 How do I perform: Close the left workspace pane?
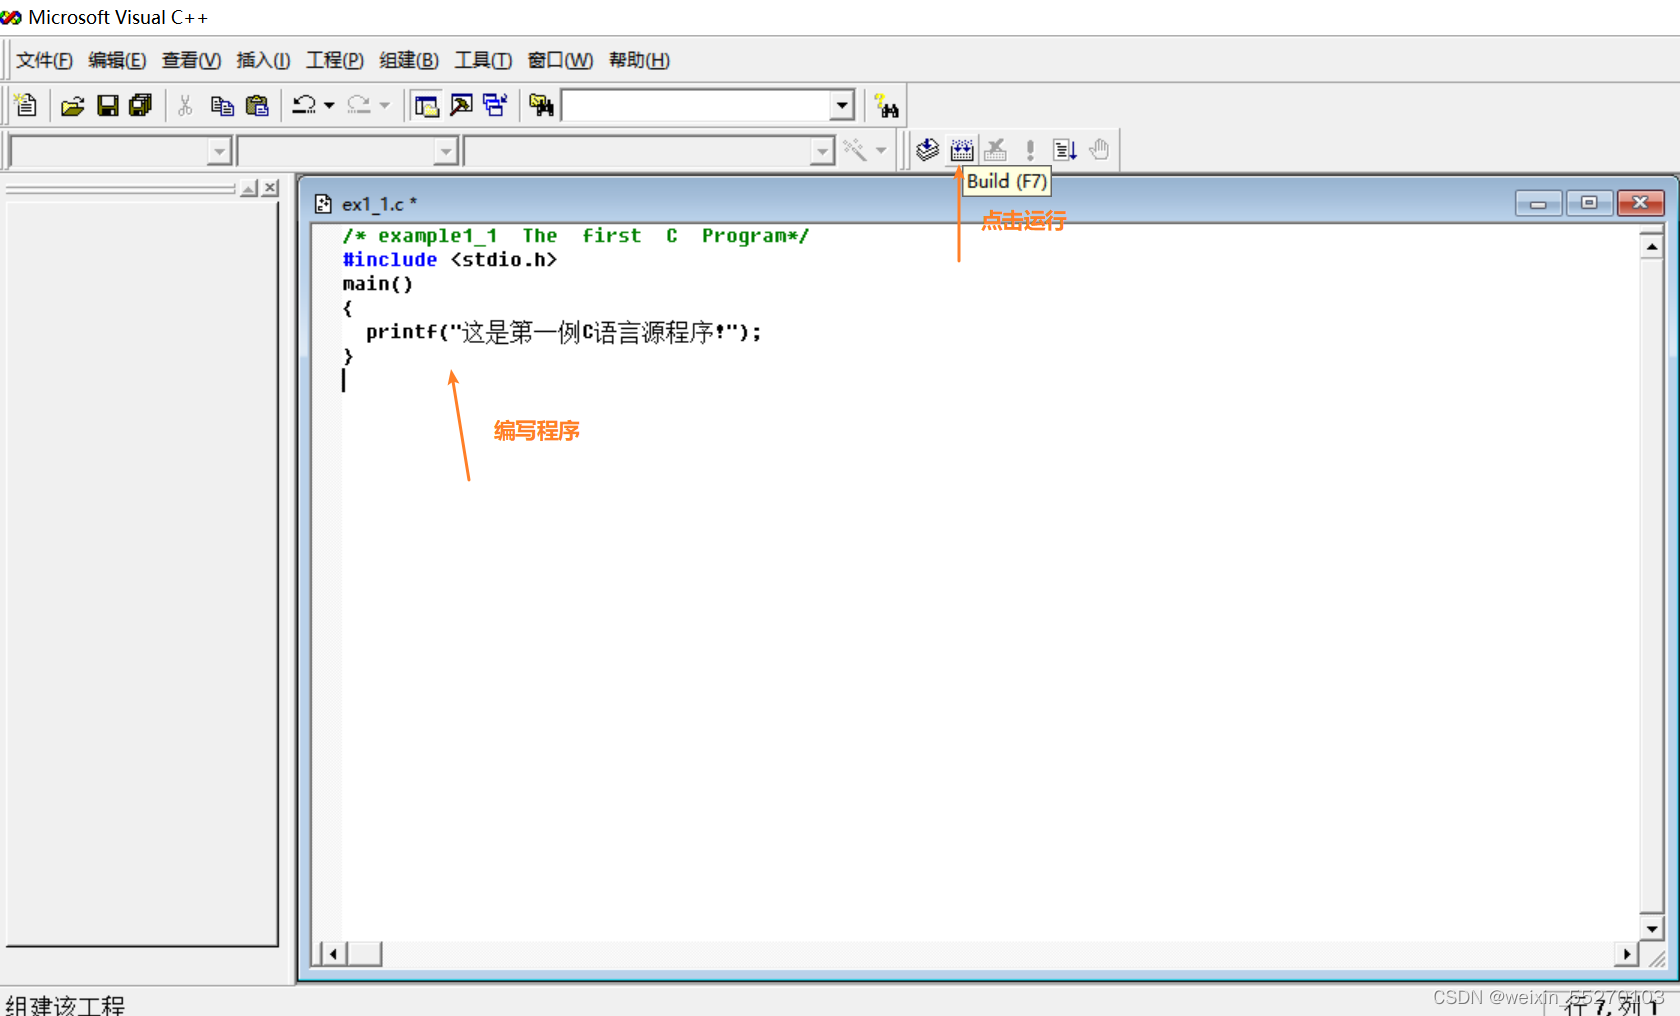point(270,188)
